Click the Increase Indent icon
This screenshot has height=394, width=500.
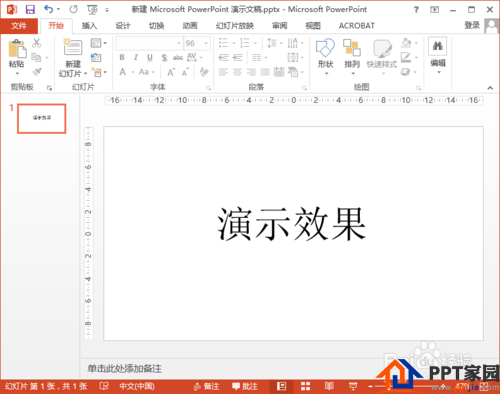coord(237,57)
